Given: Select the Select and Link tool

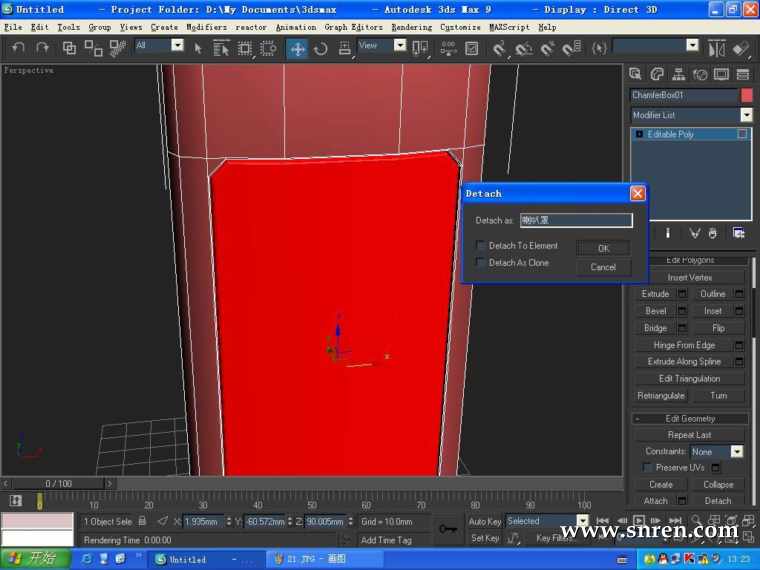Looking at the screenshot, I should [69, 48].
